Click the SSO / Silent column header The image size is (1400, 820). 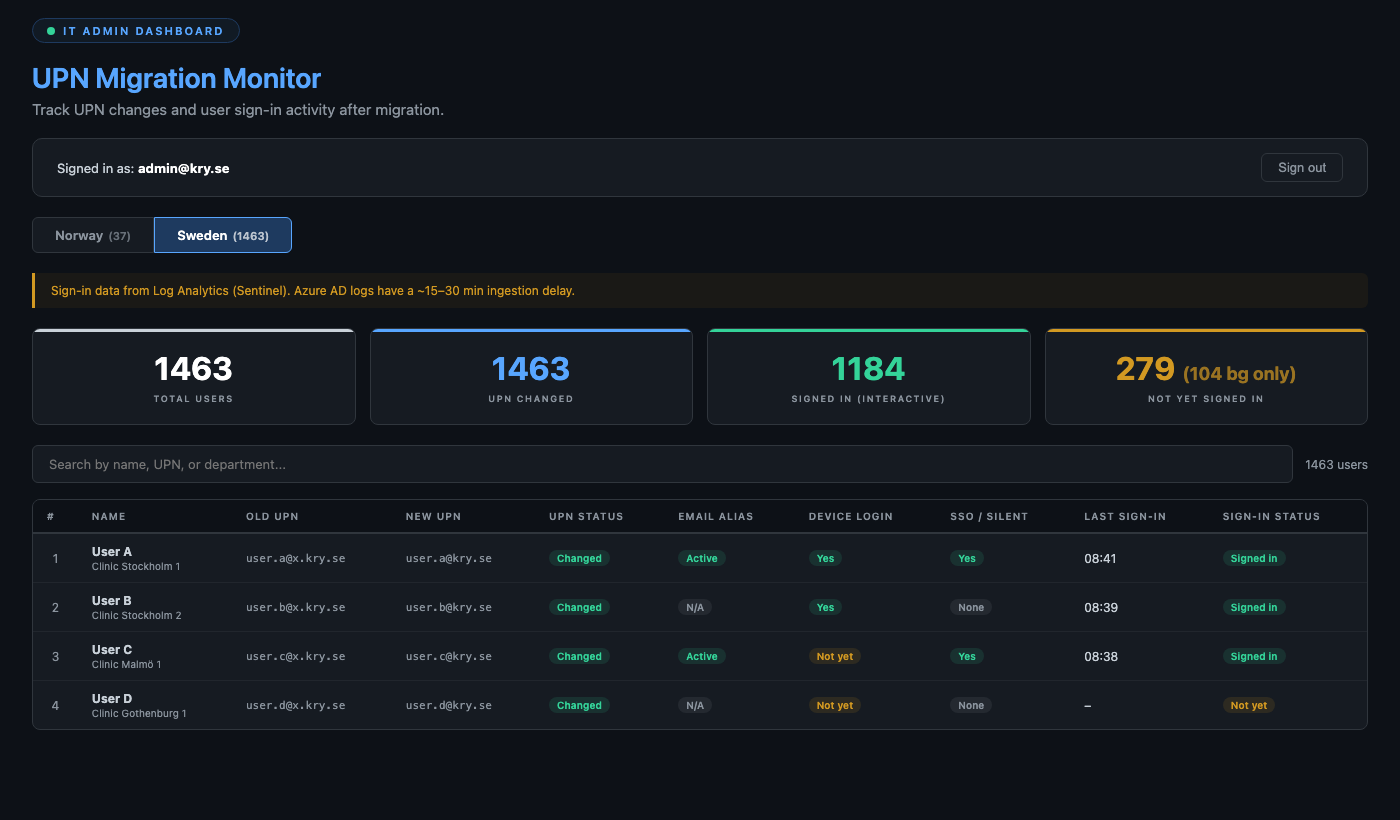989,517
